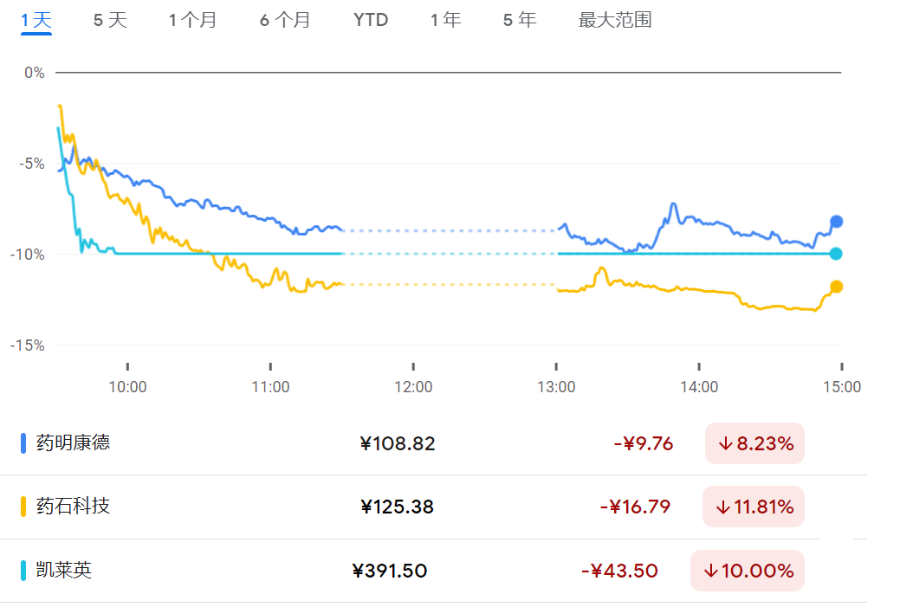The height and width of the screenshot is (607, 900).
Task: Click the 11.81% decrease badge
Action: [x=753, y=507]
